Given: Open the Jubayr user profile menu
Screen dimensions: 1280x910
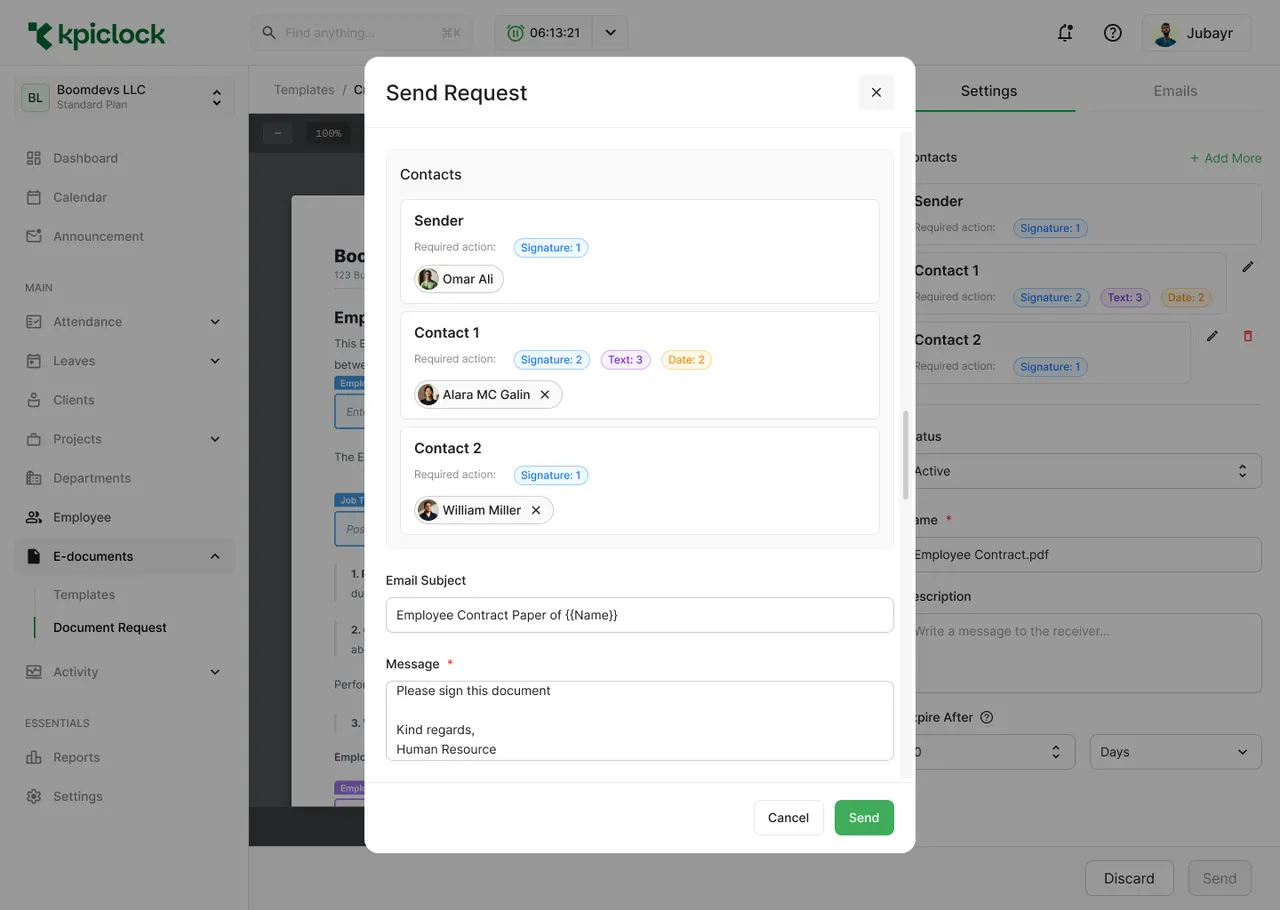Looking at the screenshot, I should coord(1197,33).
